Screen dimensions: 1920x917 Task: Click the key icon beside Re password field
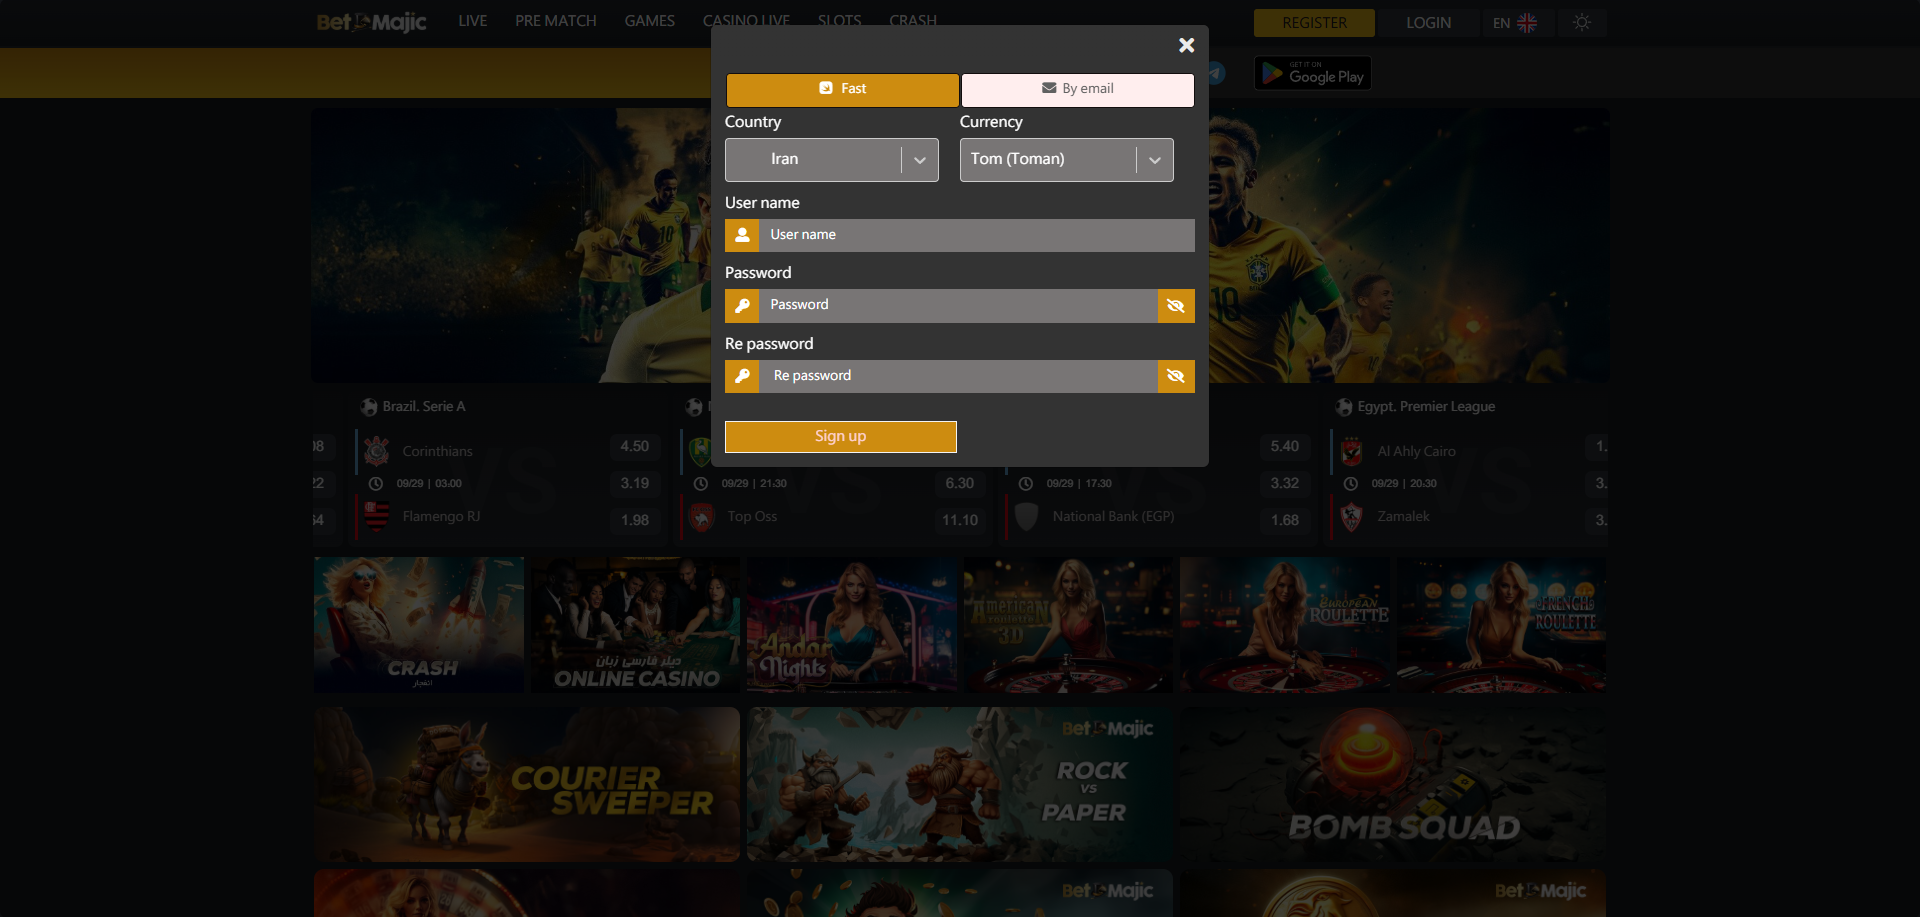[x=742, y=376]
